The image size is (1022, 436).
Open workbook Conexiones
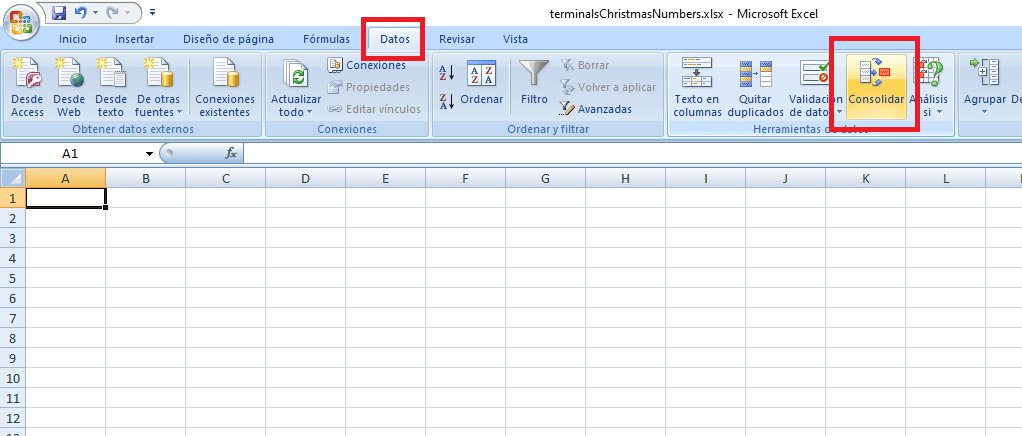click(366, 65)
